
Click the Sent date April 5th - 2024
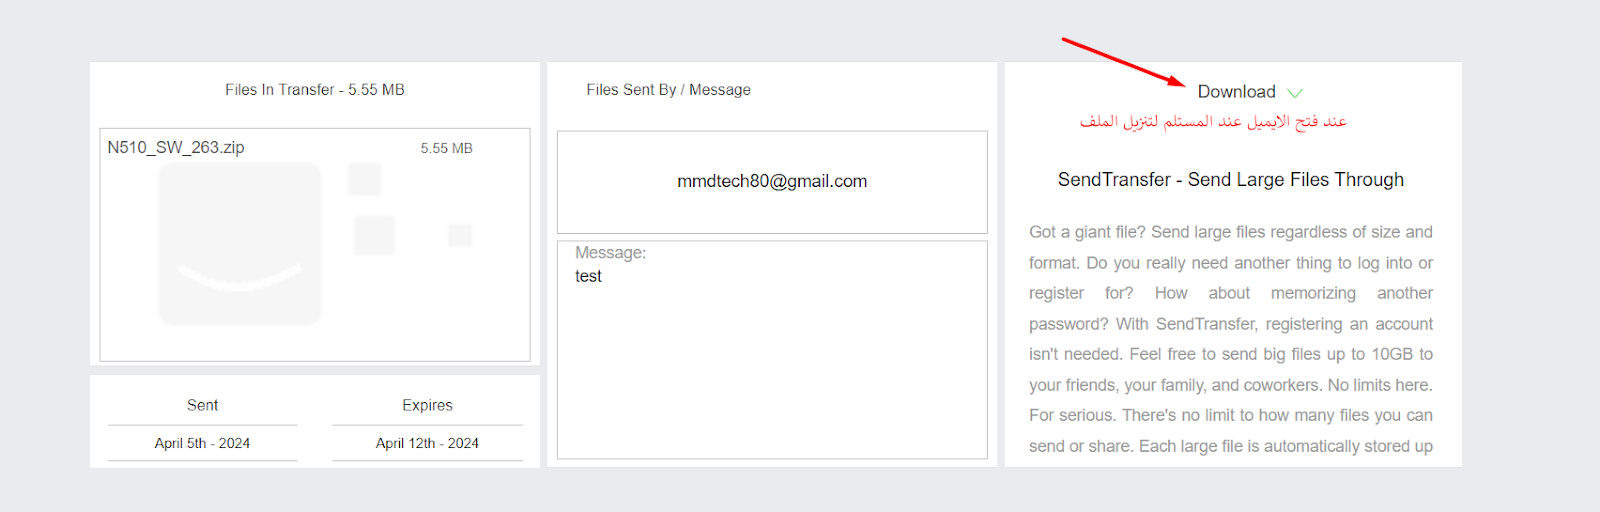coord(202,443)
